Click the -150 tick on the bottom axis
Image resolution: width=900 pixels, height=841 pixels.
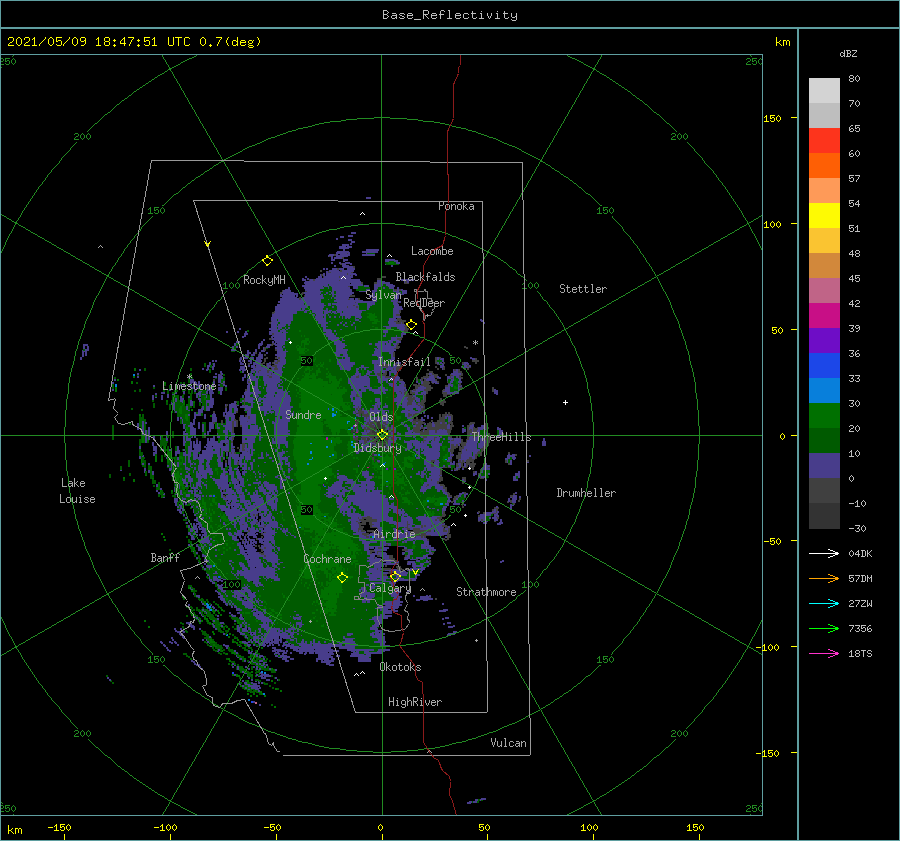(59, 827)
